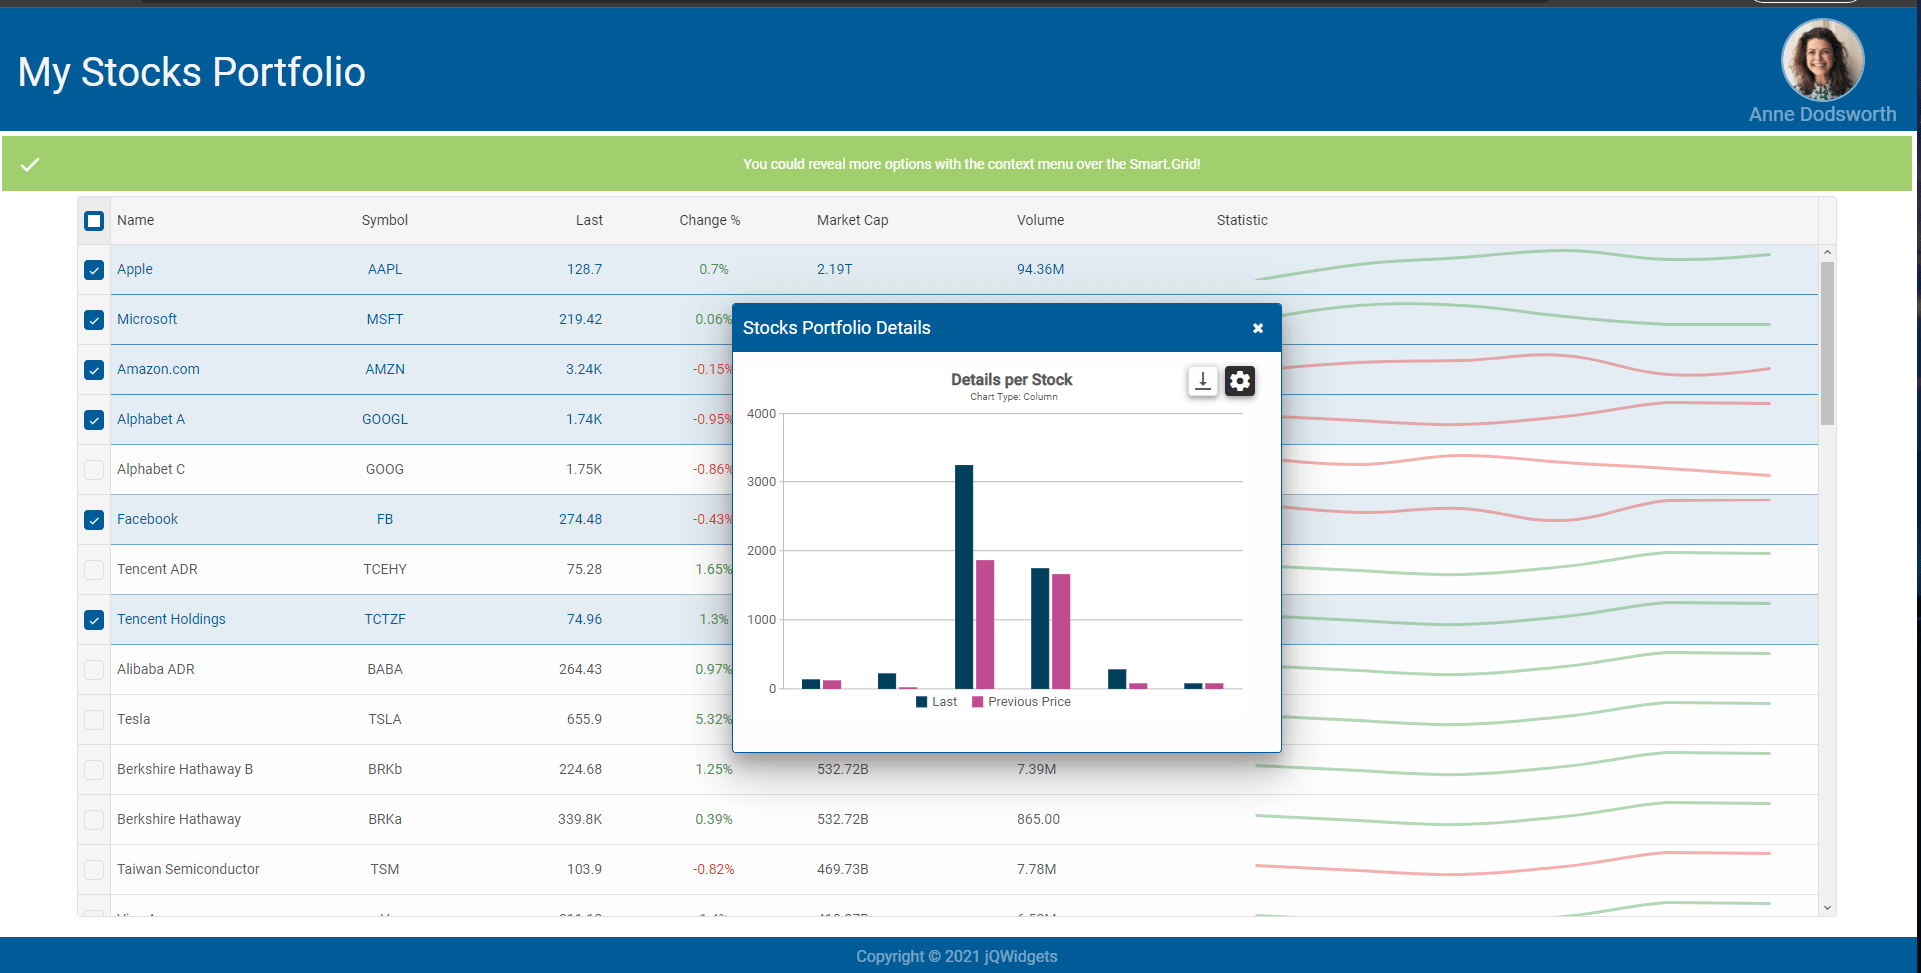The height and width of the screenshot is (973, 1921).
Task: Dismiss the green notification check icon
Action: pyautogui.click(x=30, y=164)
